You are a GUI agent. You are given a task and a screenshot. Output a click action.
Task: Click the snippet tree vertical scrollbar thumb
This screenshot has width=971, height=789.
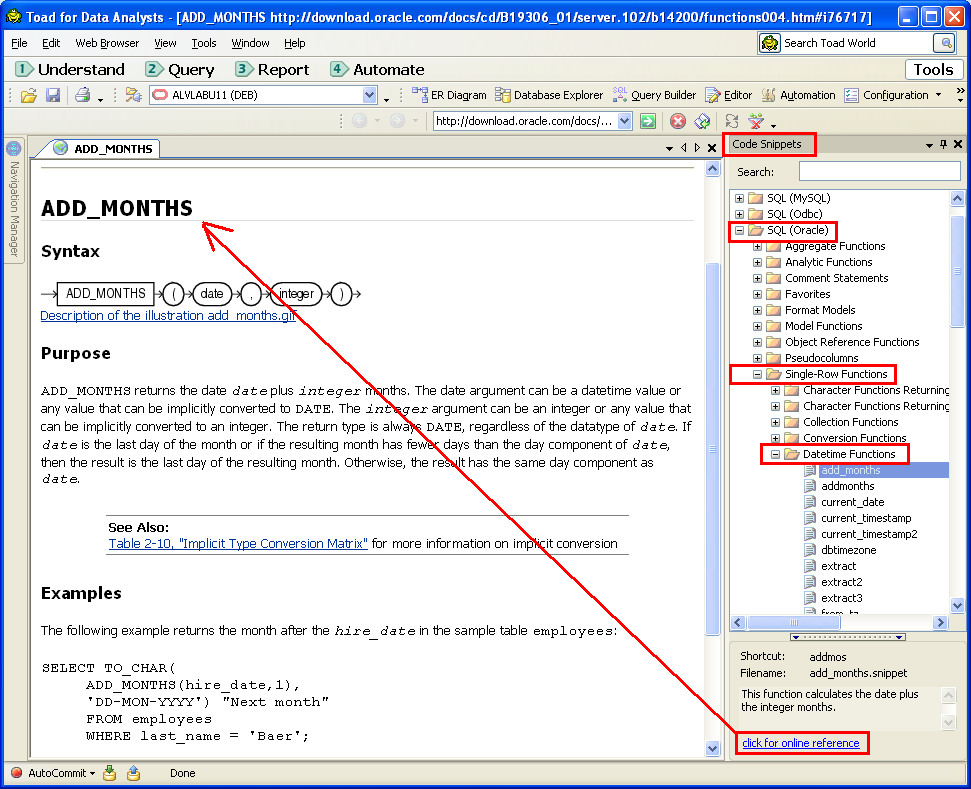(x=957, y=272)
